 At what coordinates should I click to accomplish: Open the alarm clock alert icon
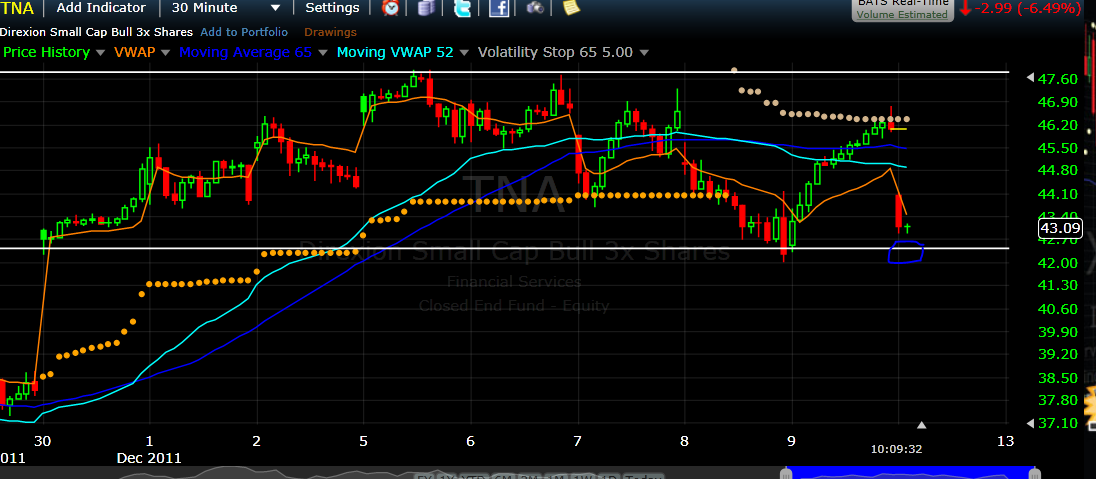point(391,8)
